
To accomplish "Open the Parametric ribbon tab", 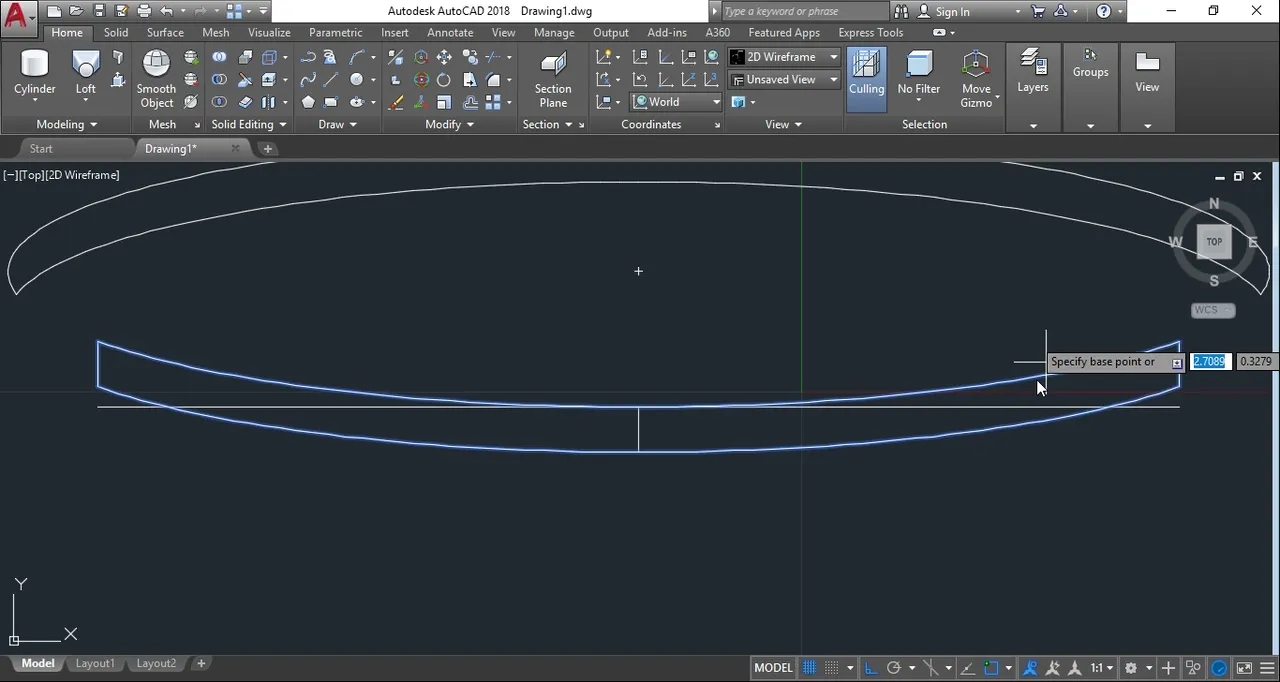I will (335, 32).
